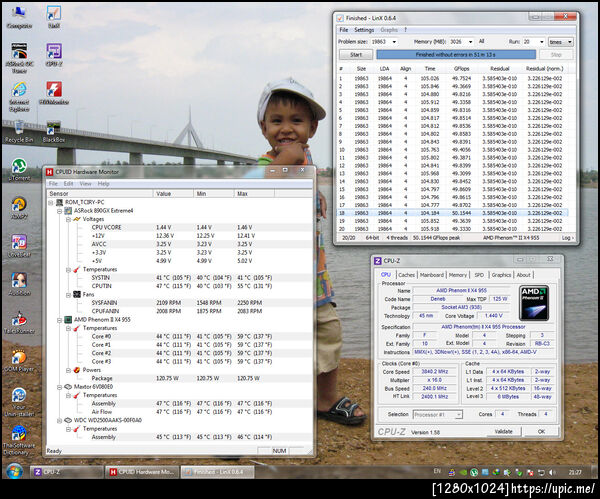The height and width of the screenshot is (499, 600).
Task: Collapse the WDC WD2500AAKS node
Action: coord(59,420)
